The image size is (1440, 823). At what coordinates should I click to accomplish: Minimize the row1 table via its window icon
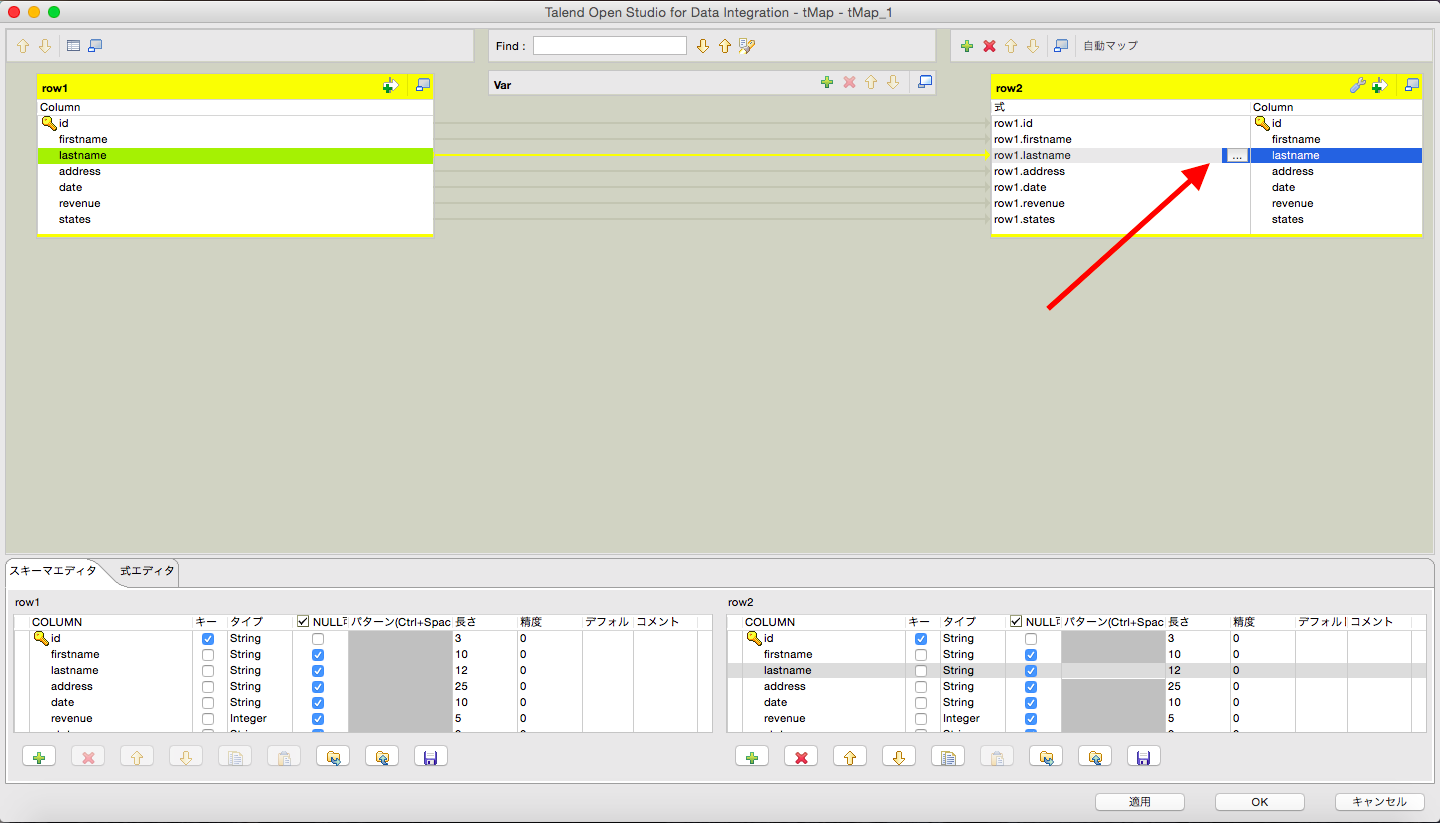[421, 86]
